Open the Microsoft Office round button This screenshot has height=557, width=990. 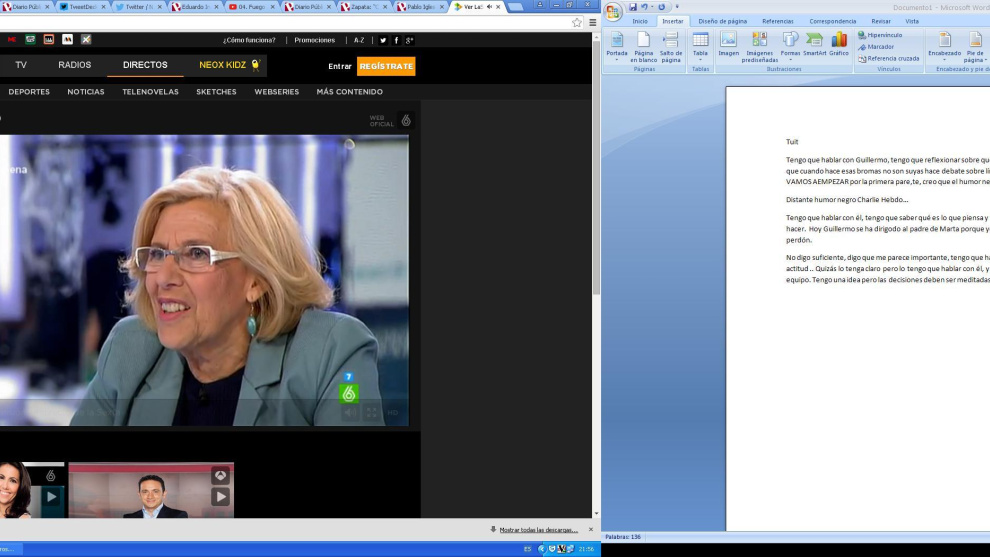pyautogui.click(x=613, y=11)
